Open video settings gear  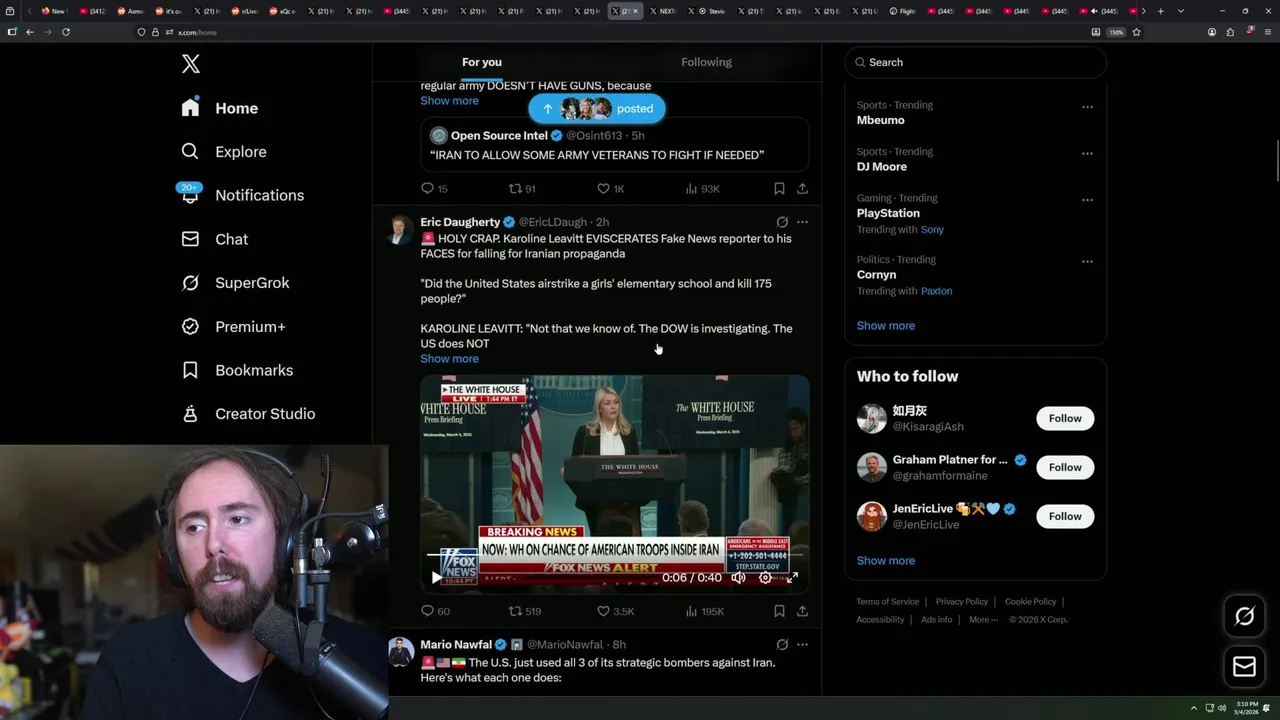coord(765,578)
